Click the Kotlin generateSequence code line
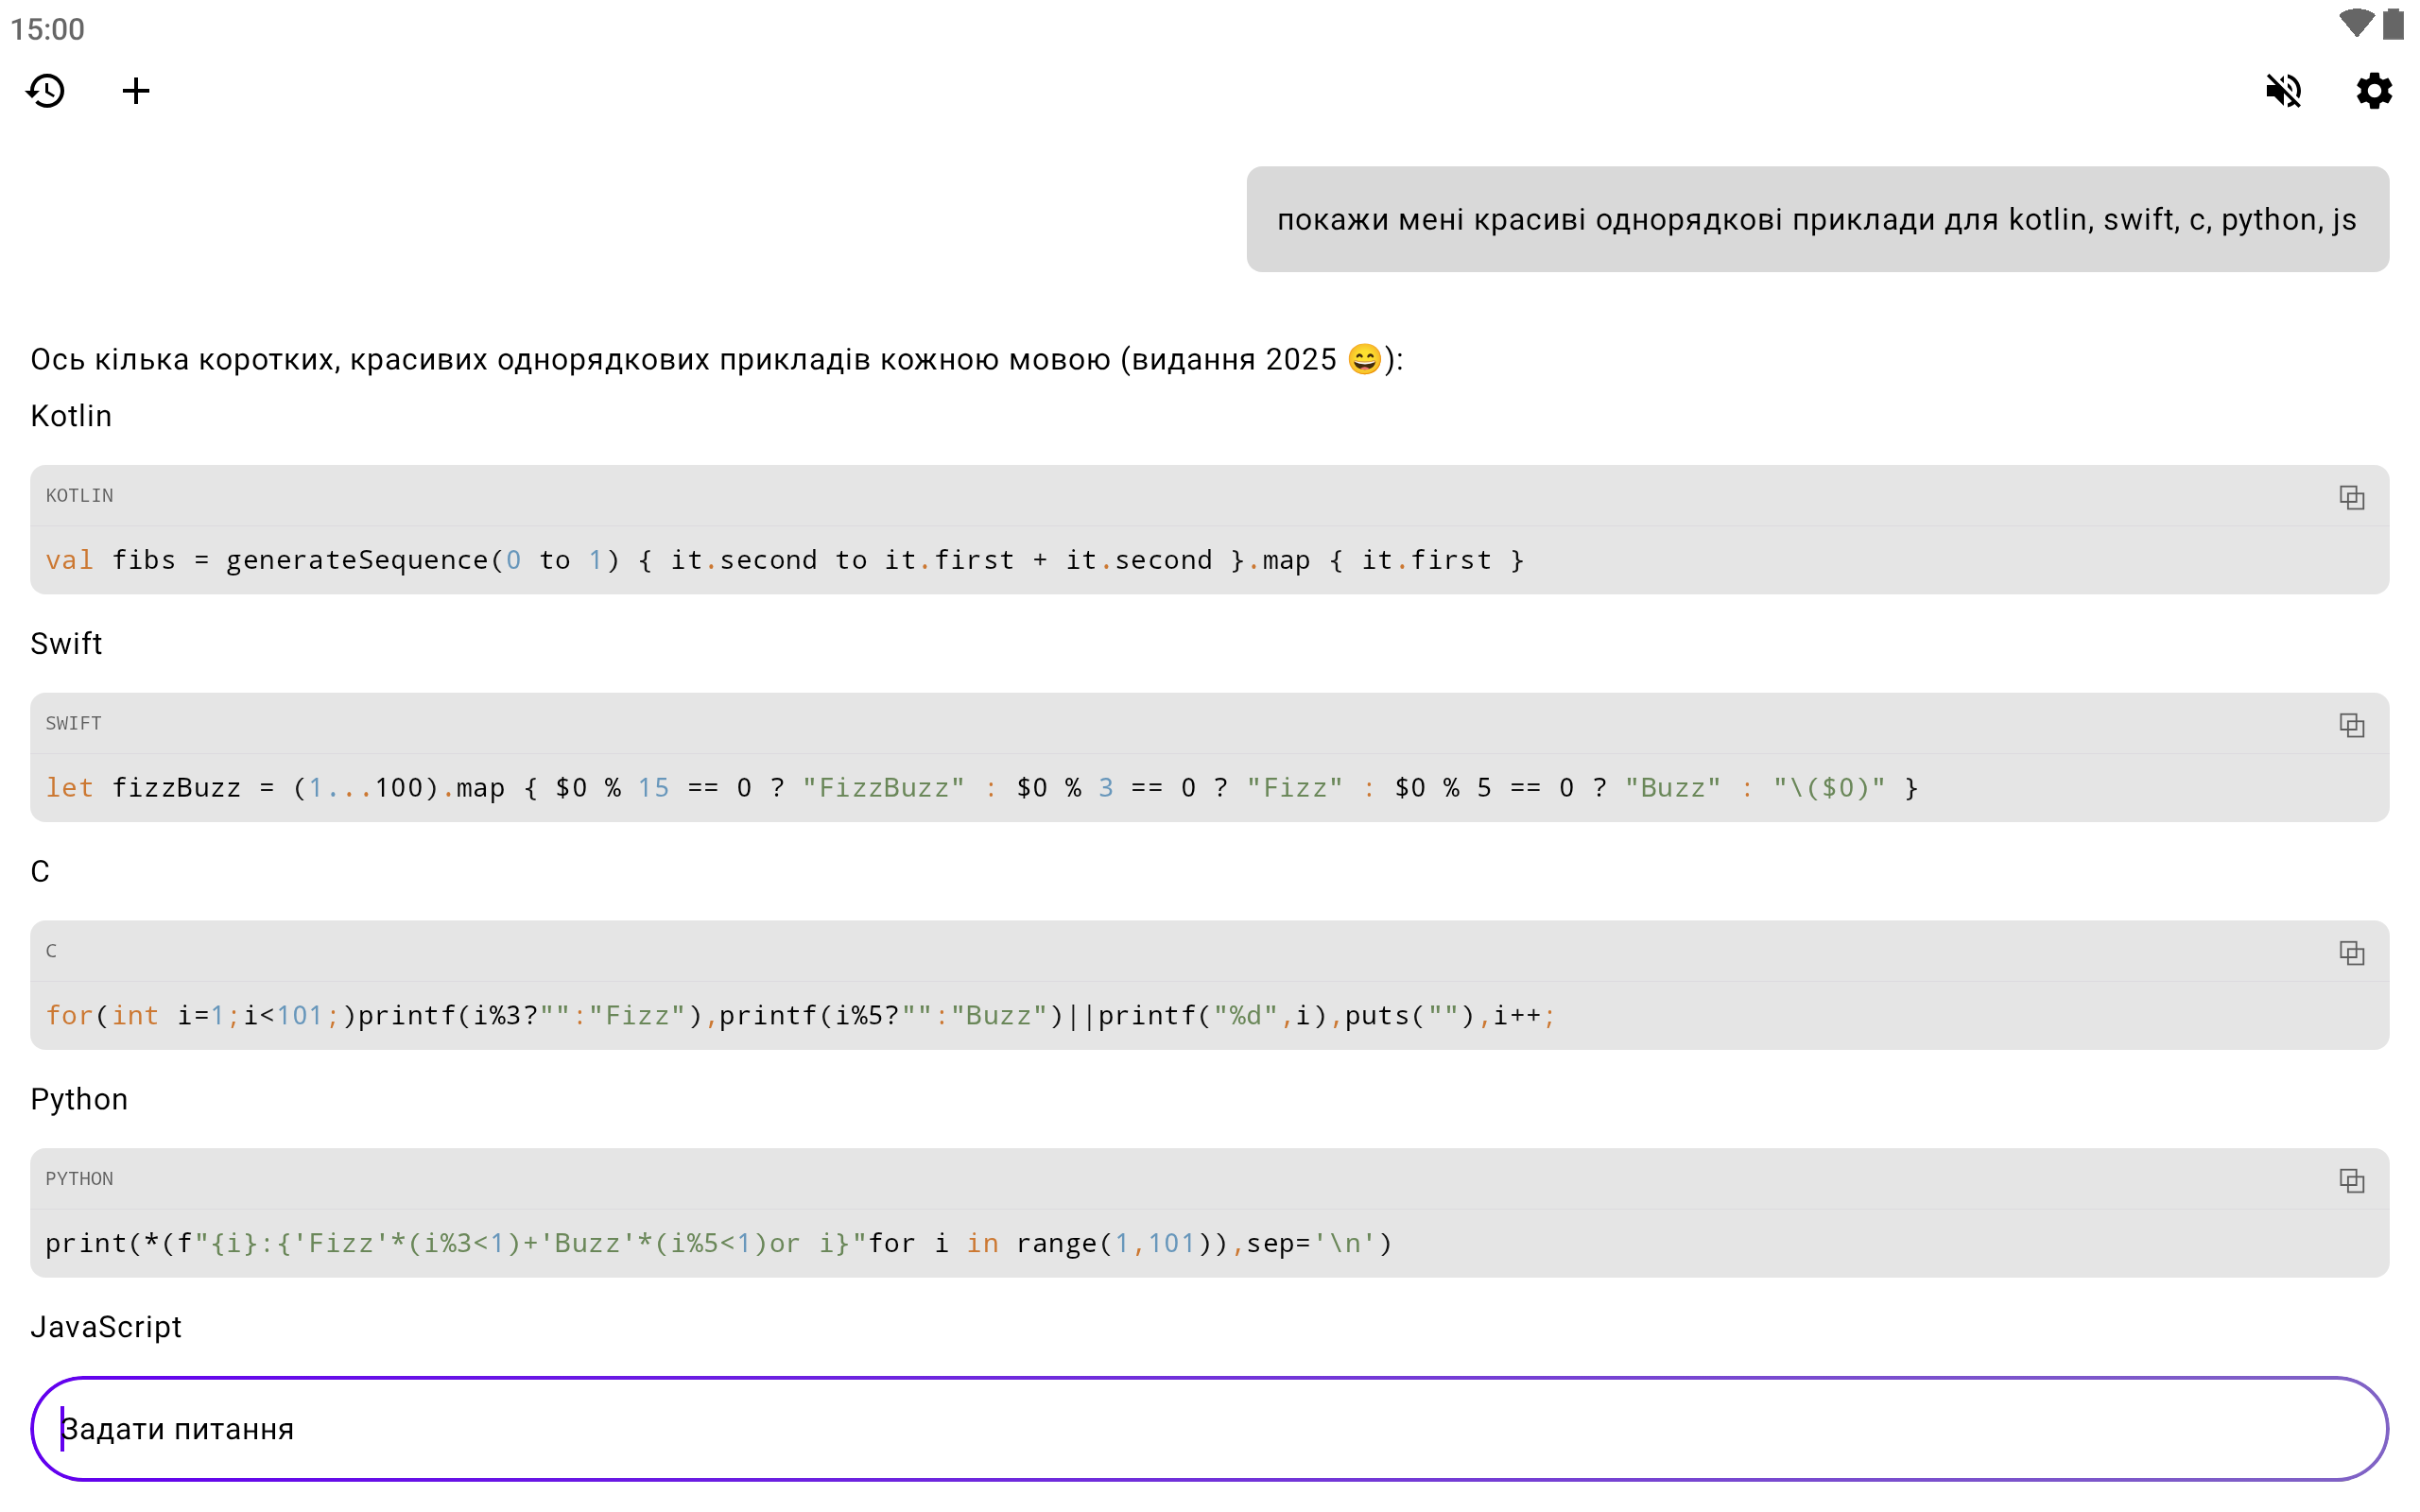This screenshot has height=1512, width=2420. [x=785, y=560]
